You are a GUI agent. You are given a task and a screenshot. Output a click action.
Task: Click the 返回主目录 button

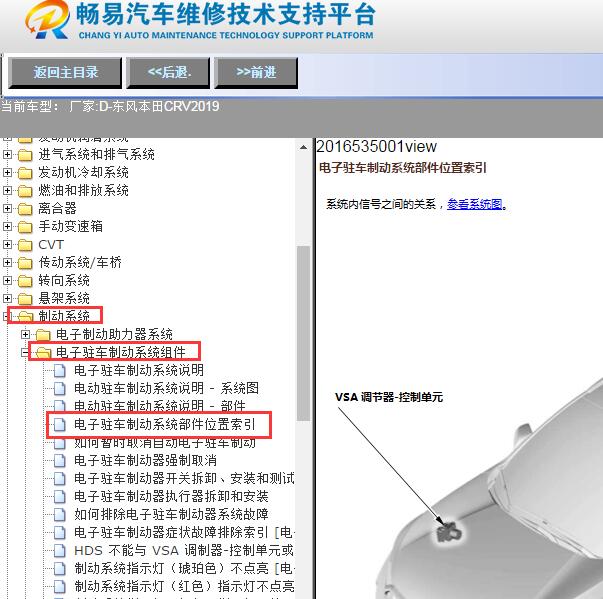point(65,73)
